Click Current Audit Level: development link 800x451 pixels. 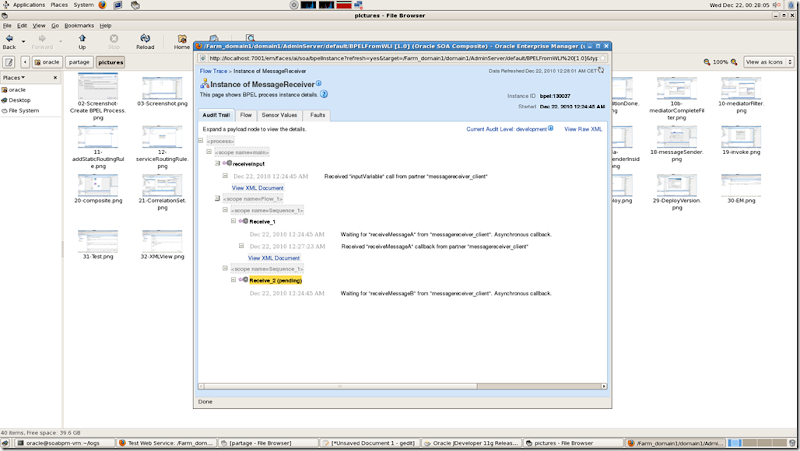[506, 129]
